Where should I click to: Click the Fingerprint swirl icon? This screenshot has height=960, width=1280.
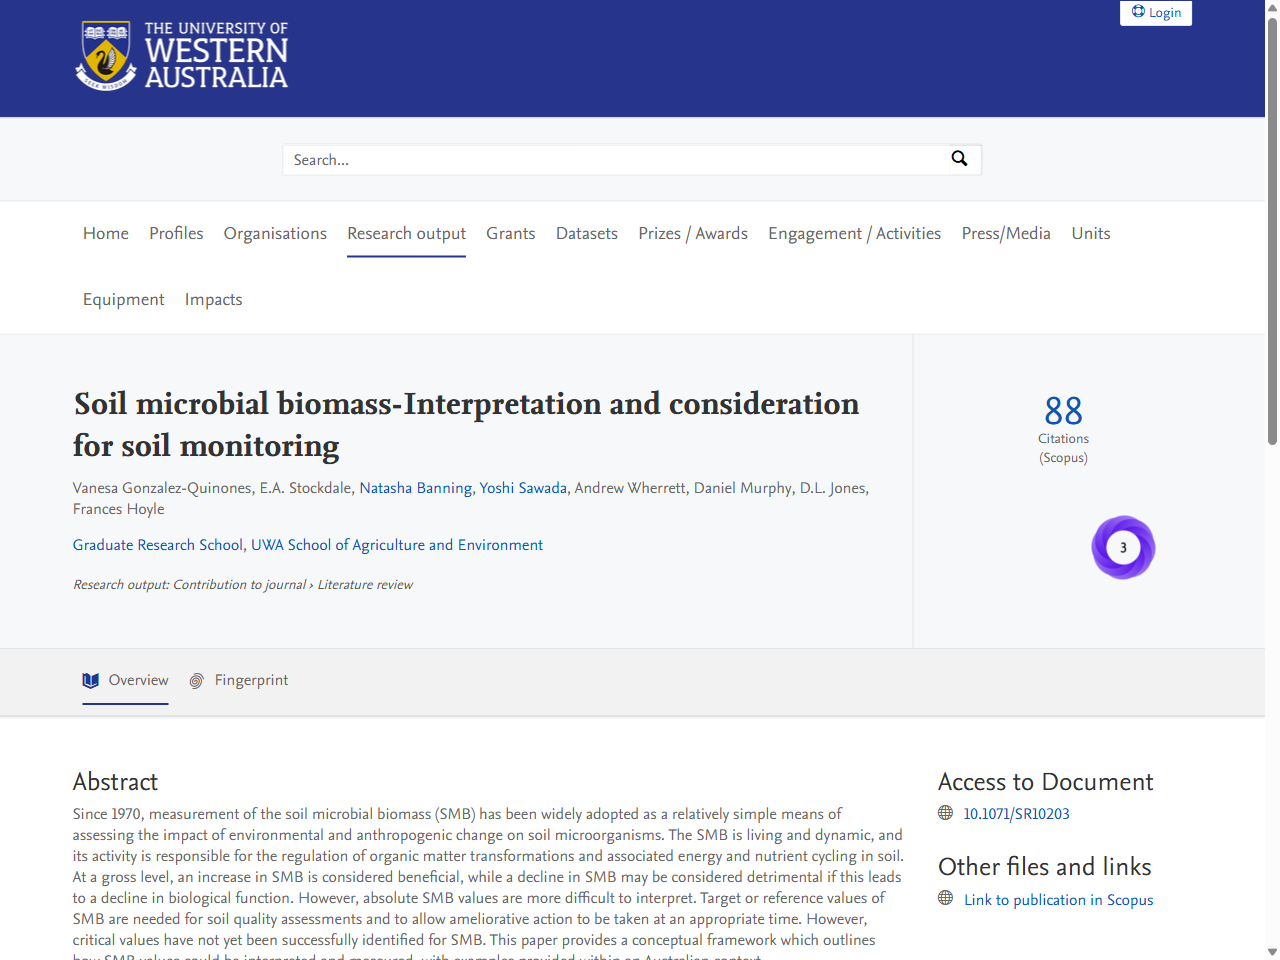tap(197, 681)
